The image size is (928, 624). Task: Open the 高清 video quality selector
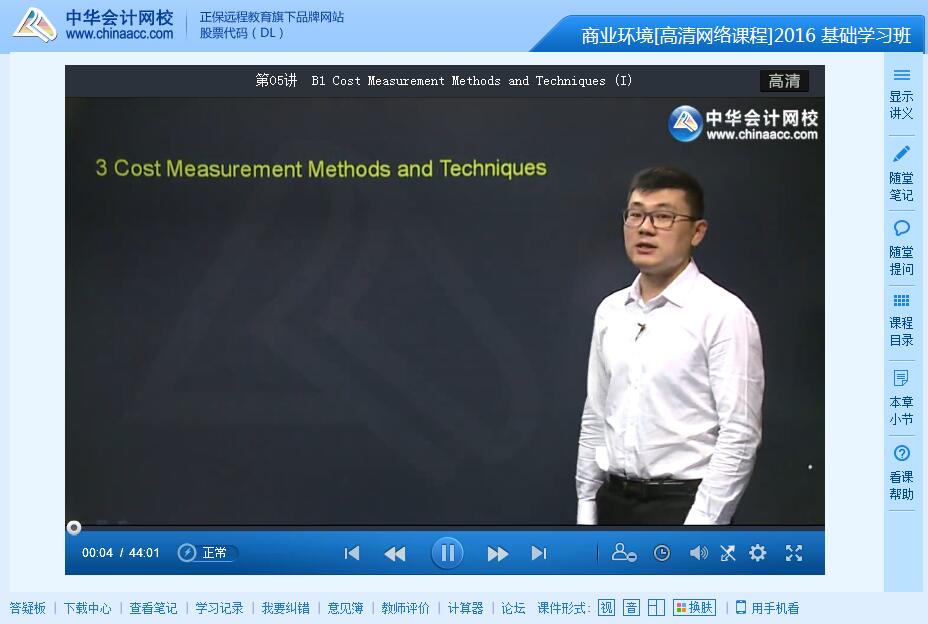[x=784, y=81]
